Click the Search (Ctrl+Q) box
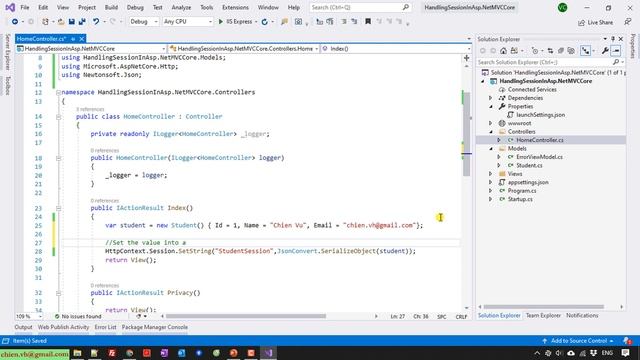640x360 pixels. pyautogui.click(x=360, y=7)
